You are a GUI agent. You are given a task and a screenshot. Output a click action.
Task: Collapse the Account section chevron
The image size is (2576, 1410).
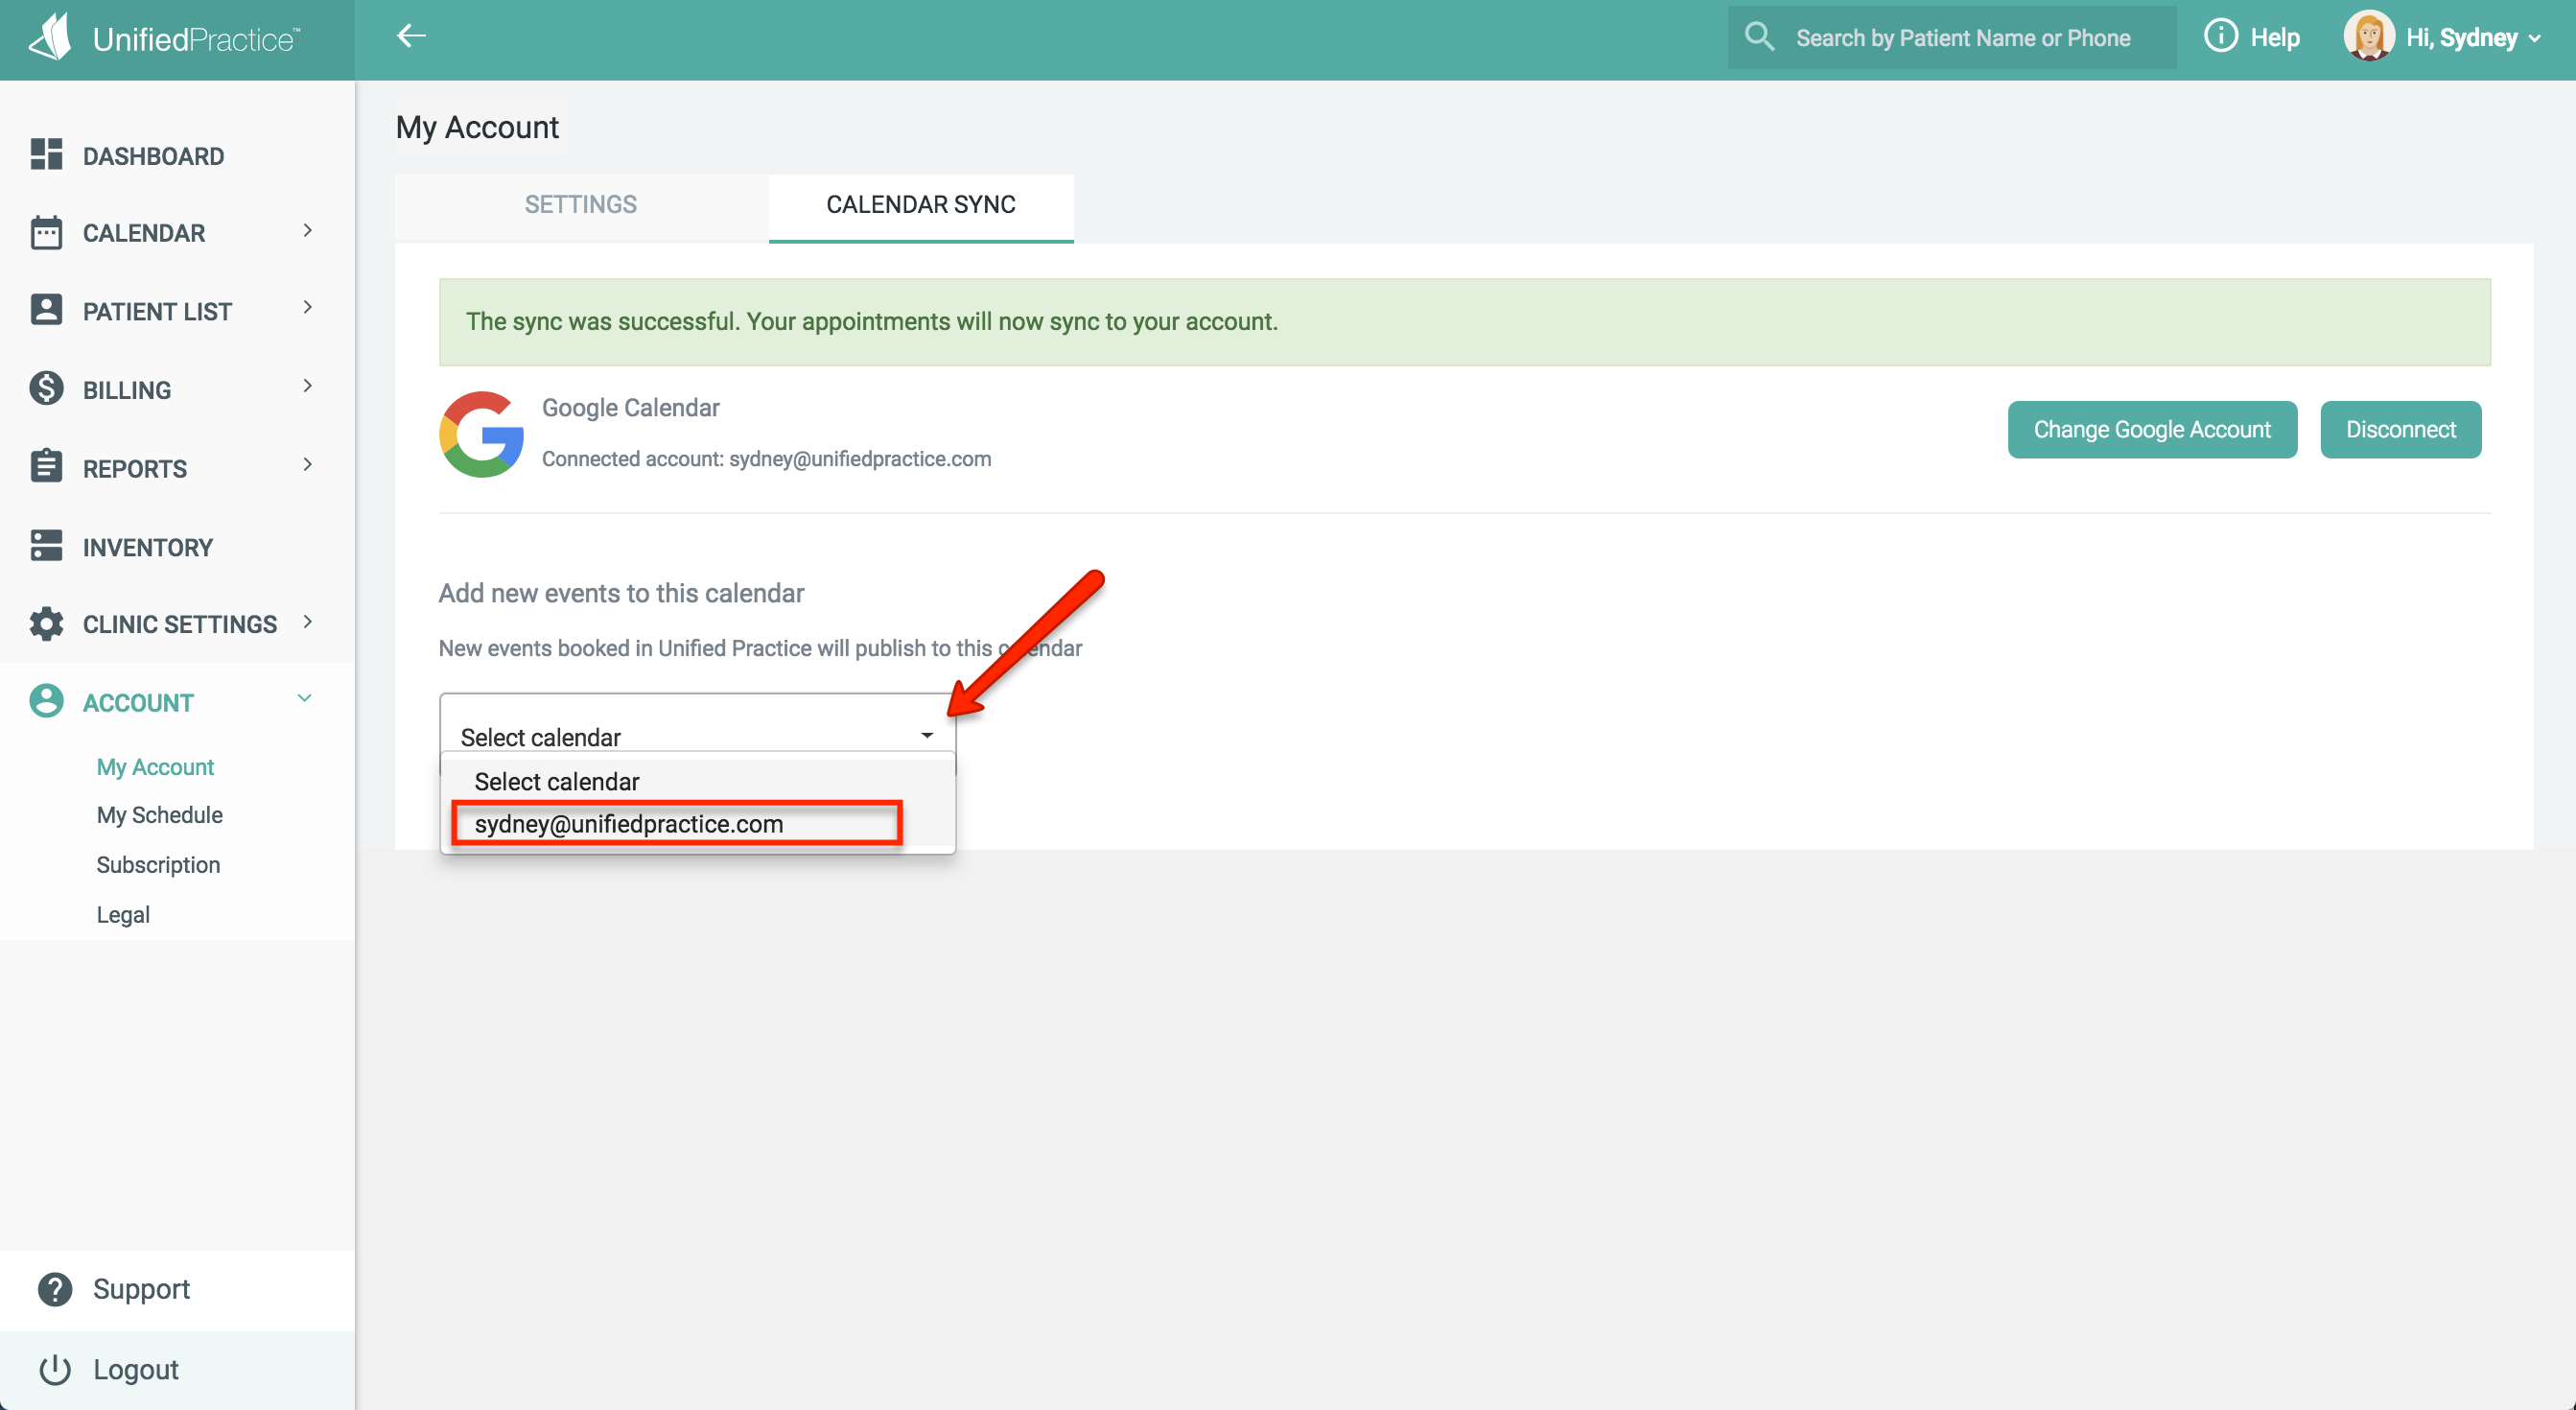tap(305, 699)
